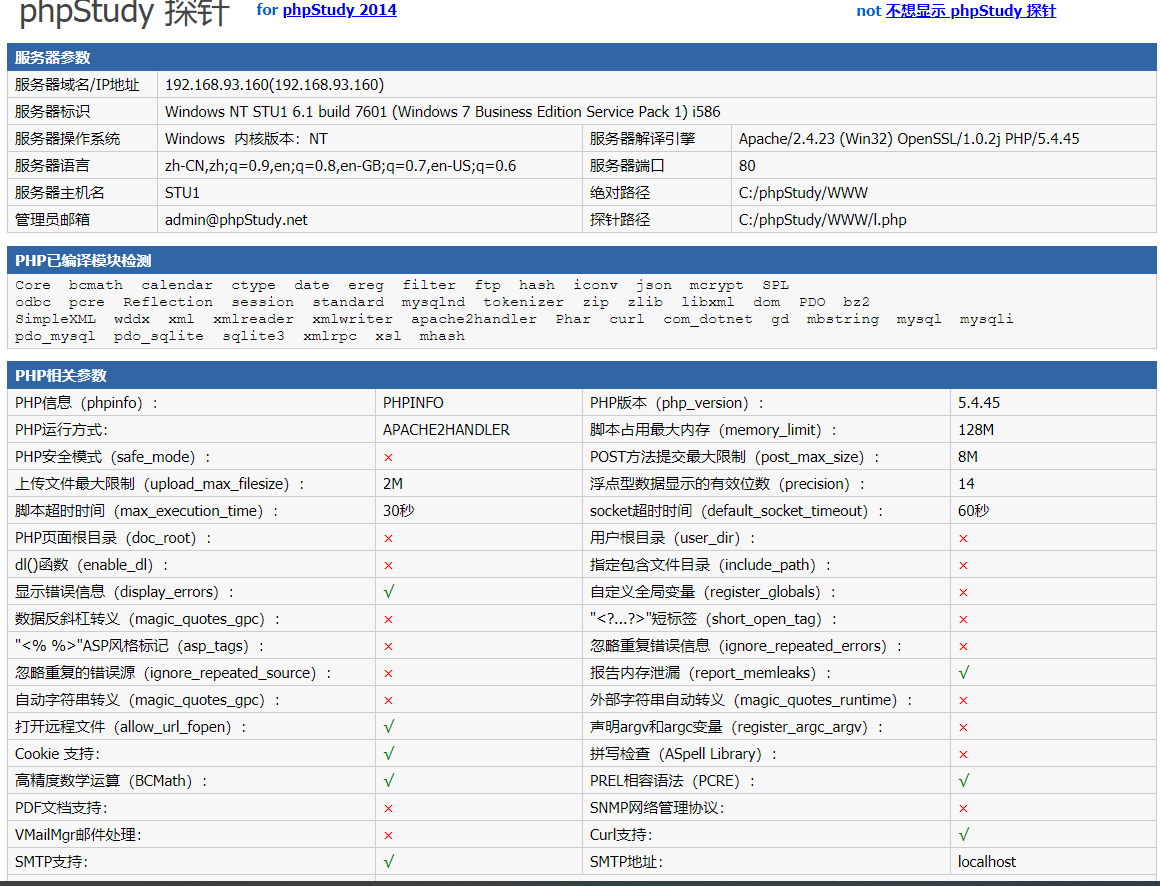Click the red cross for register_argc_argv
Viewport: 1160px width, 886px height.
(x=963, y=728)
